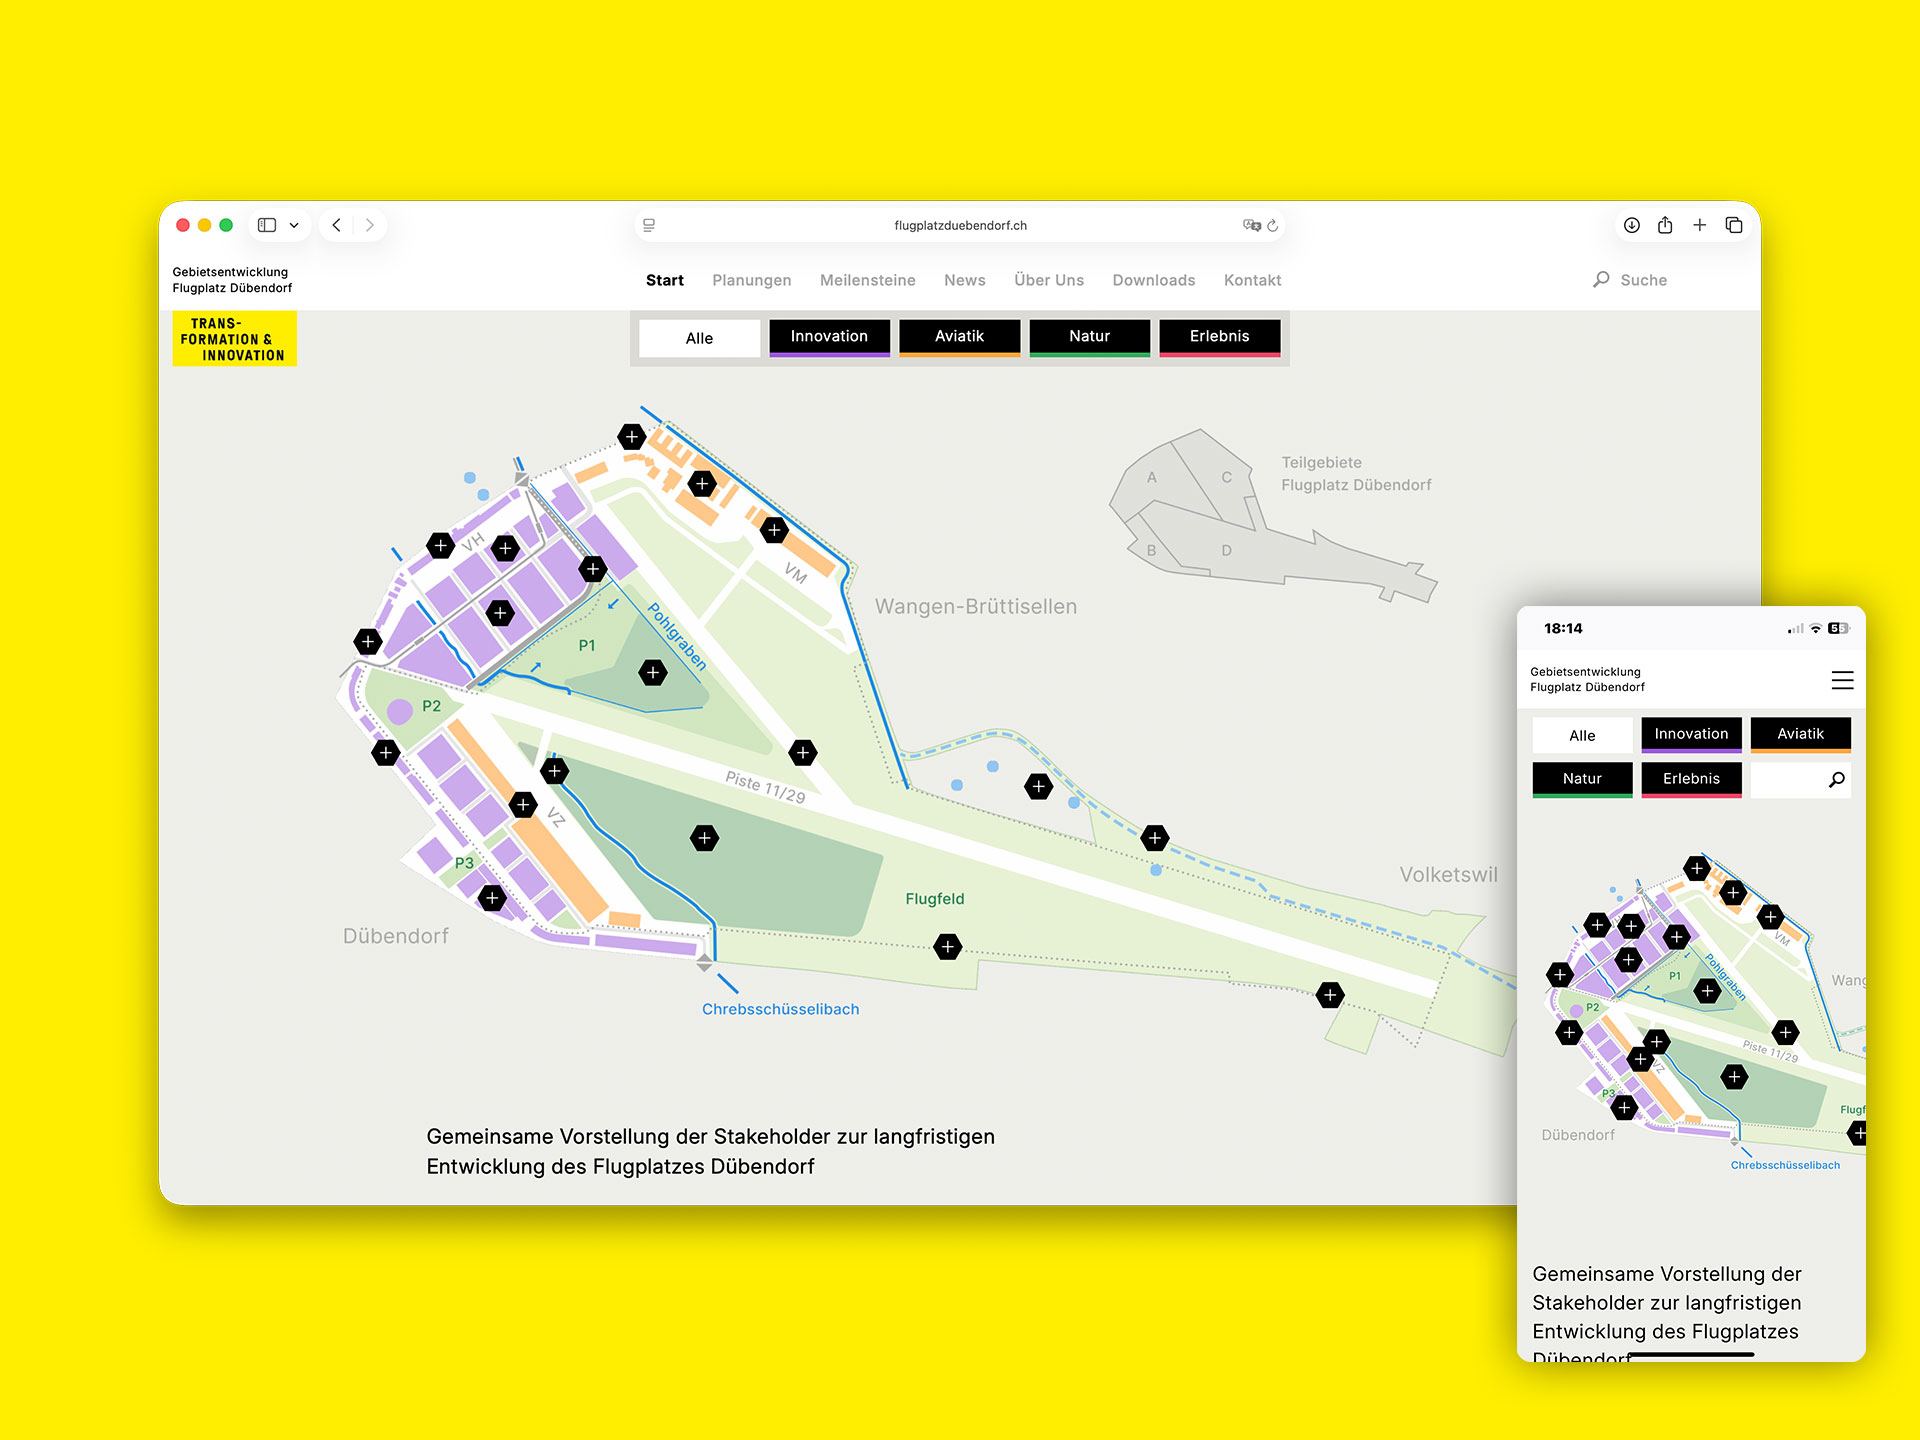Click the Safari share icon
Viewport: 1920px width, 1440px height.
(1665, 225)
